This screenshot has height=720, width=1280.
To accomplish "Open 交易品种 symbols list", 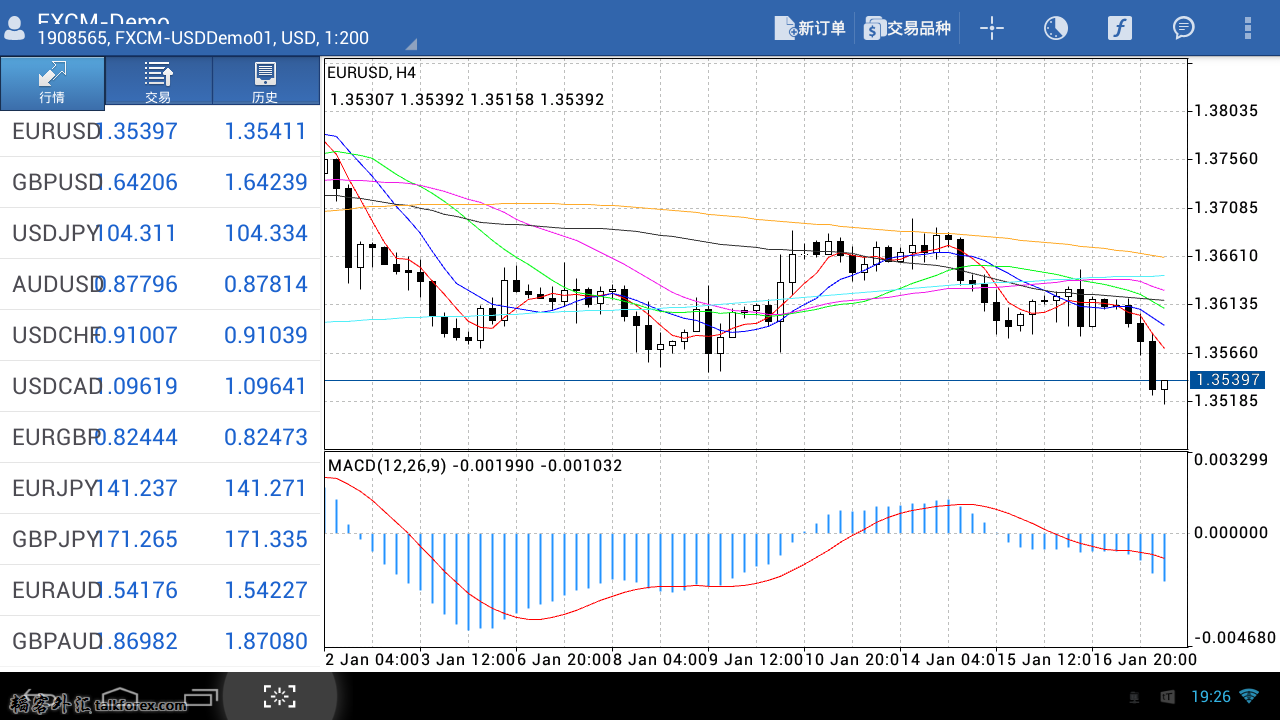I will point(907,28).
